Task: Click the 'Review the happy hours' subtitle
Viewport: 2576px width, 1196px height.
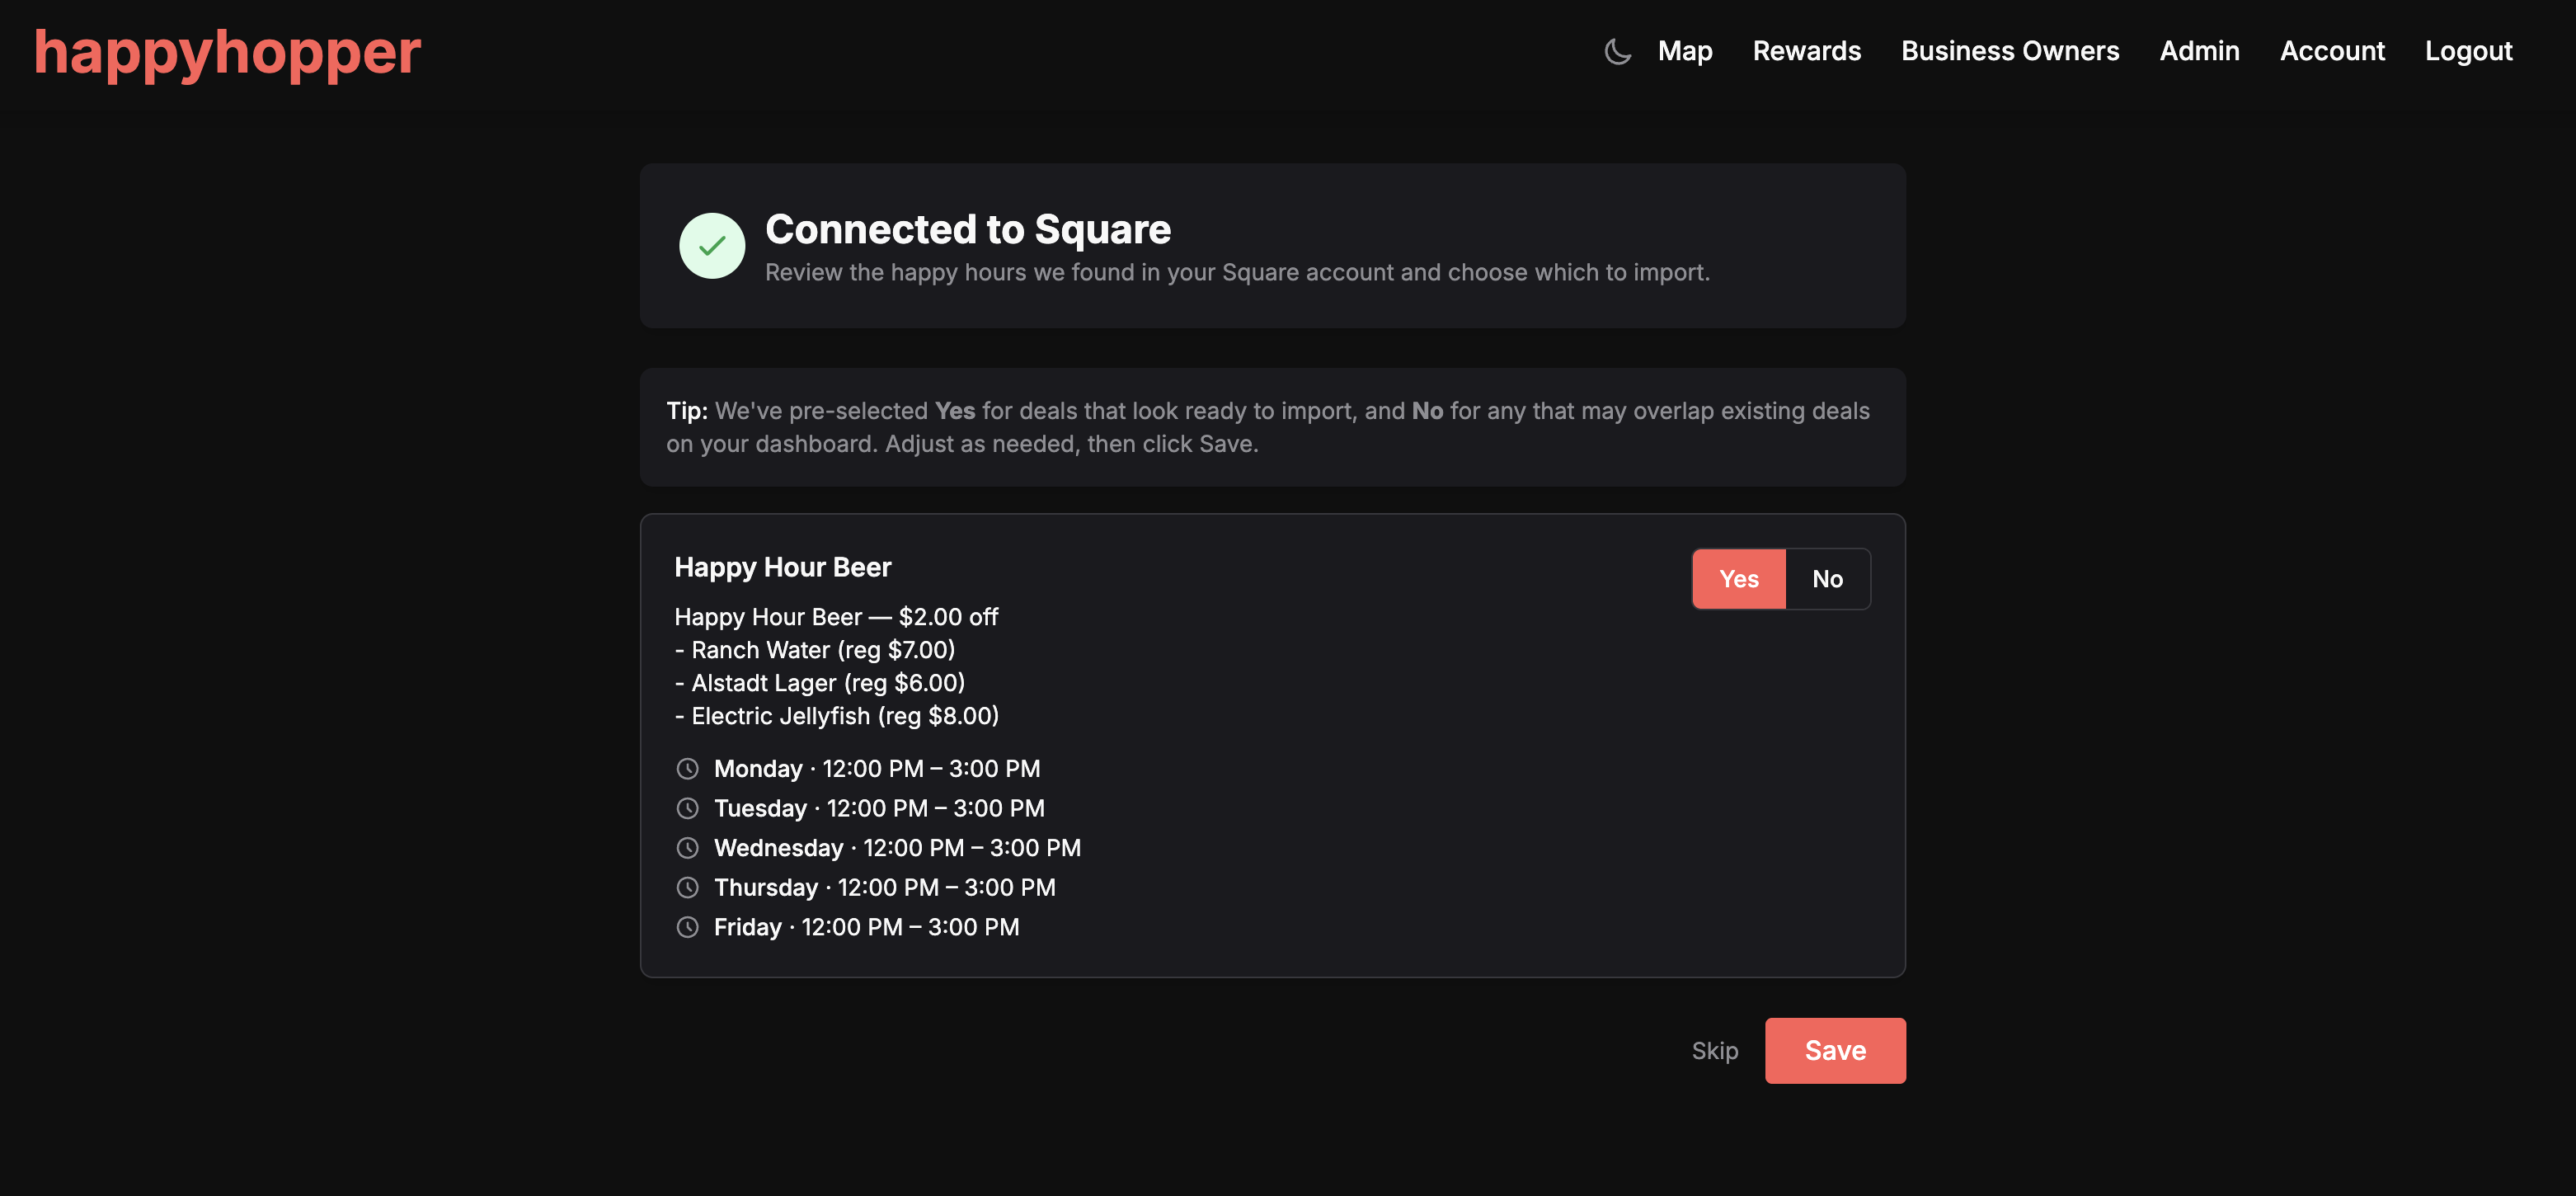Action: click(1237, 272)
